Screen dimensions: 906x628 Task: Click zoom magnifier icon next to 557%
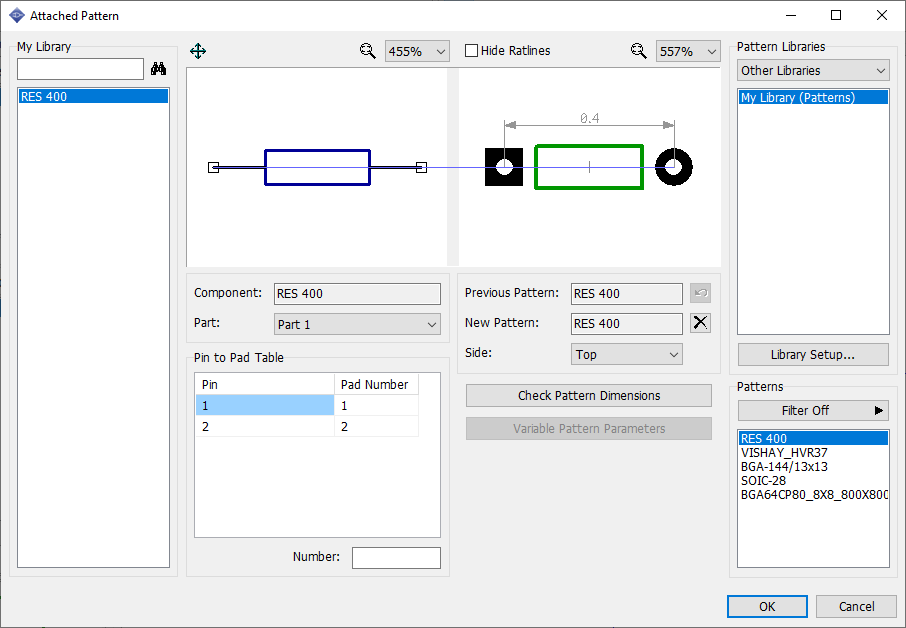click(x=638, y=51)
